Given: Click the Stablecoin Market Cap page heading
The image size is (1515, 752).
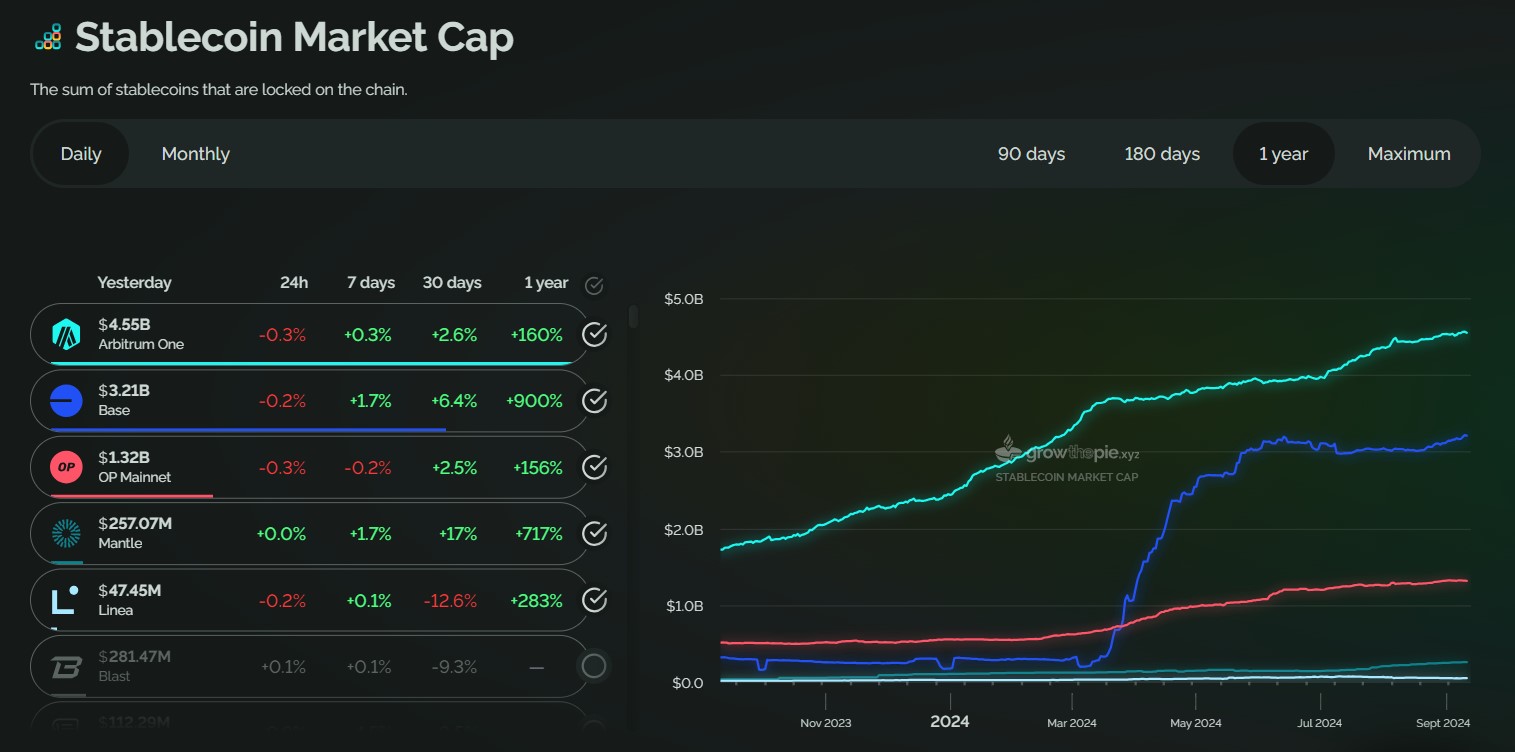Looking at the screenshot, I should [294, 38].
